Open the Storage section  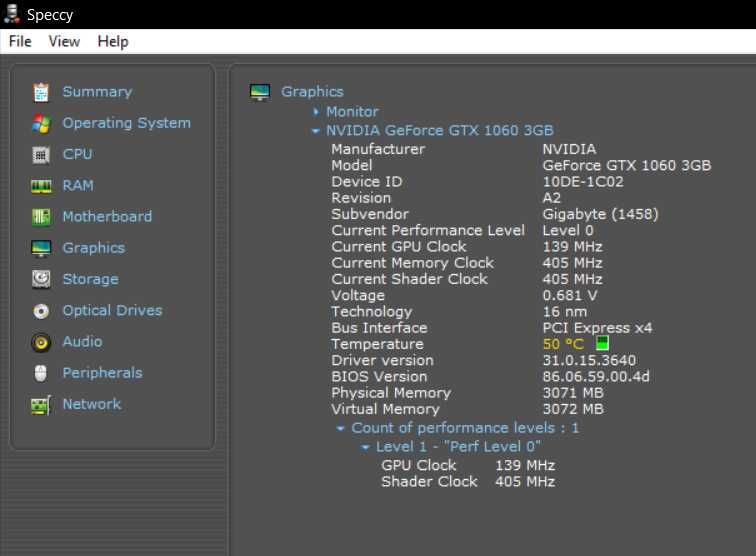[91, 279]
